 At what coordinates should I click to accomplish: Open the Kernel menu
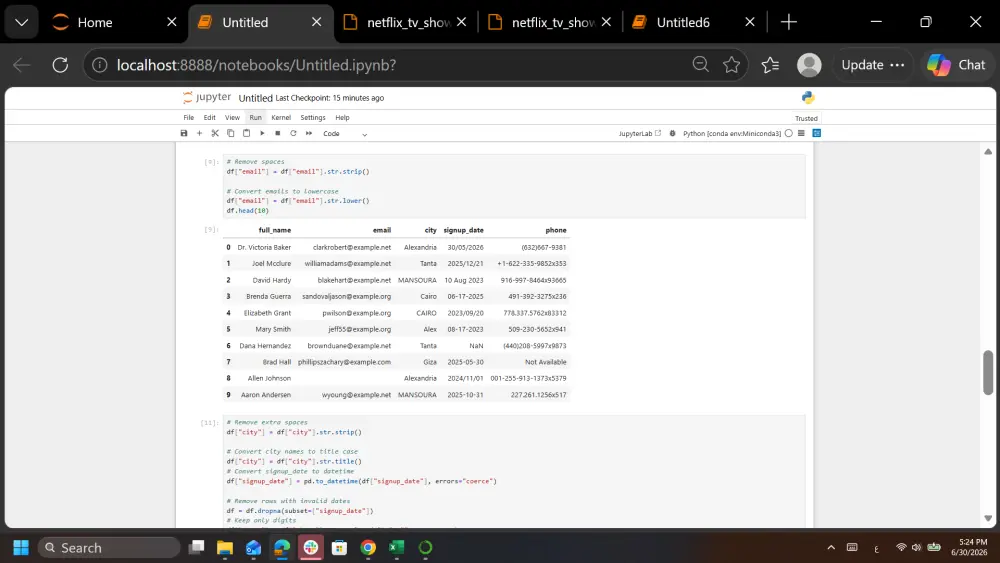click(x=281, y=118)
